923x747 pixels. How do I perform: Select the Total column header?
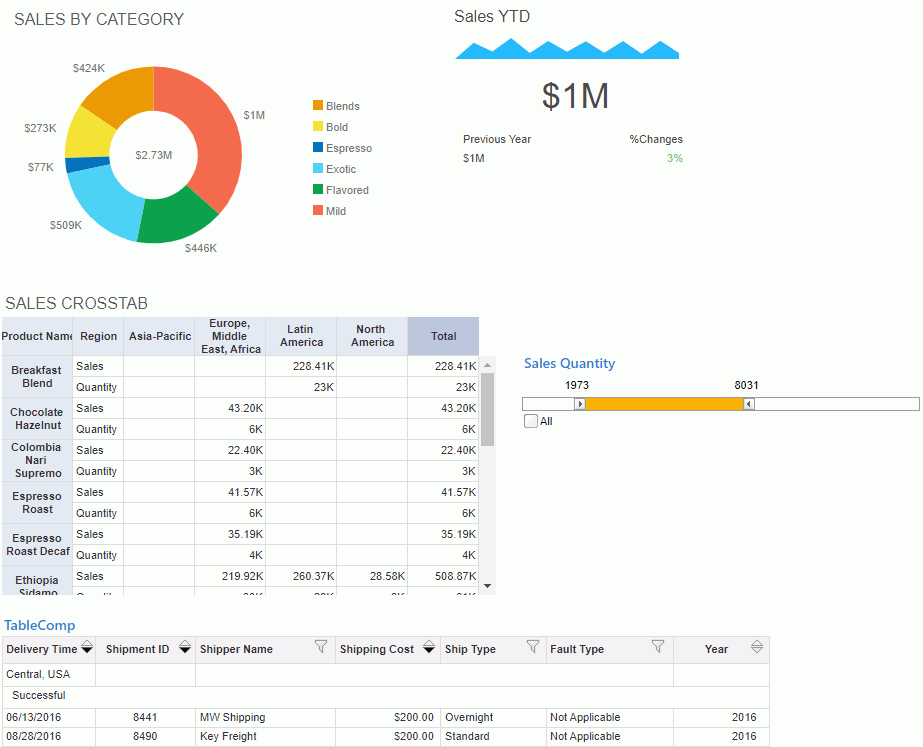coord(443,336)
